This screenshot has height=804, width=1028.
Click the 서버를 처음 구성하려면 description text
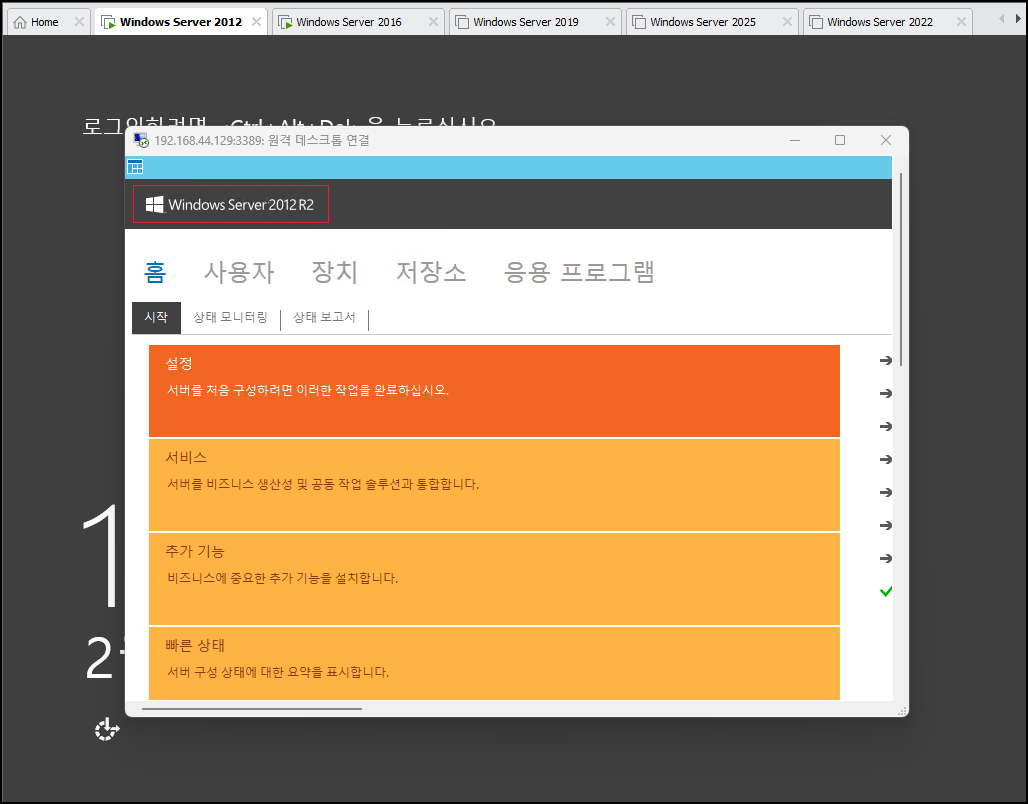(307, 390)
